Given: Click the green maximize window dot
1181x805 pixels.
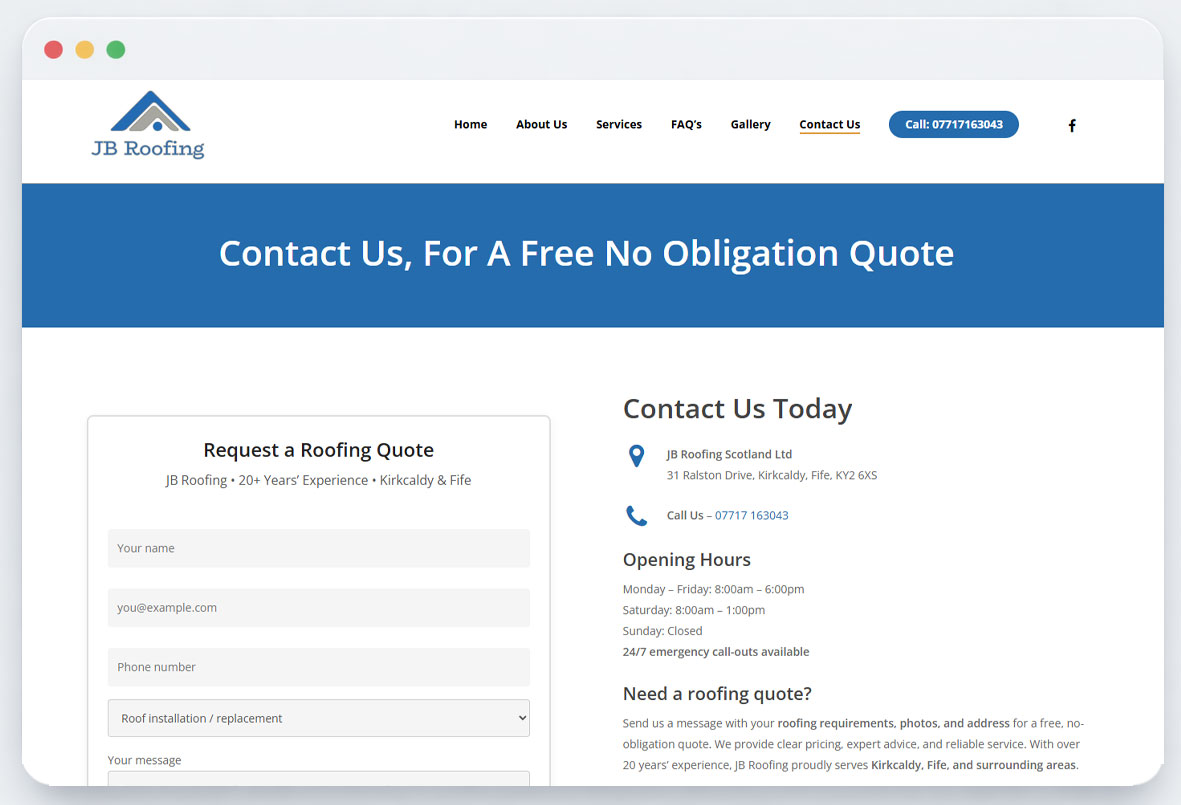Looking at the screenshot, I should (x=116, y=50).
